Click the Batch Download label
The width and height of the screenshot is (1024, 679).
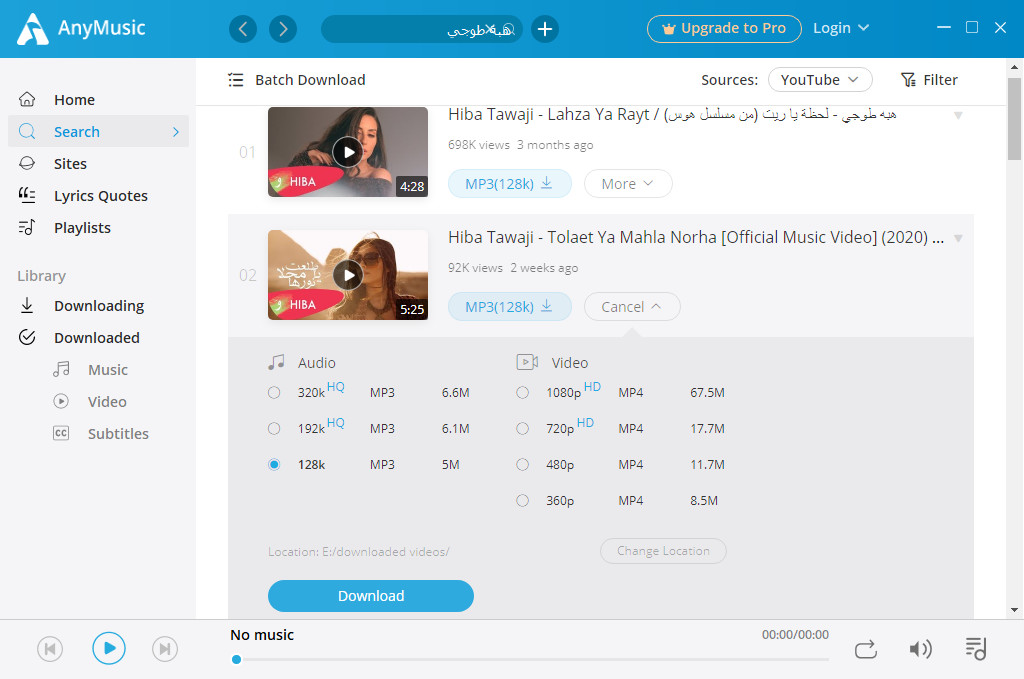click(310, 80)
